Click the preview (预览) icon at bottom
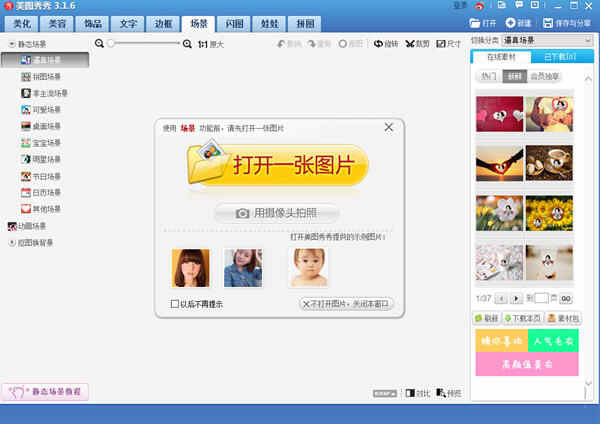Viewport: 600px width, 424px height. [x=440, y=393]
